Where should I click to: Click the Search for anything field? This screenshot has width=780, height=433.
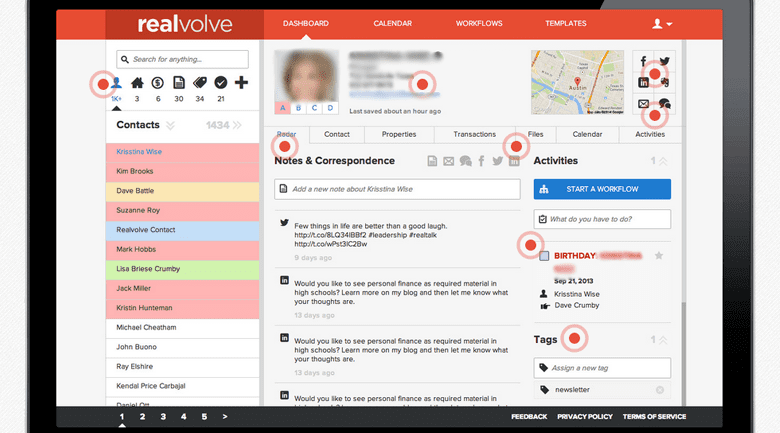(183, 59)
